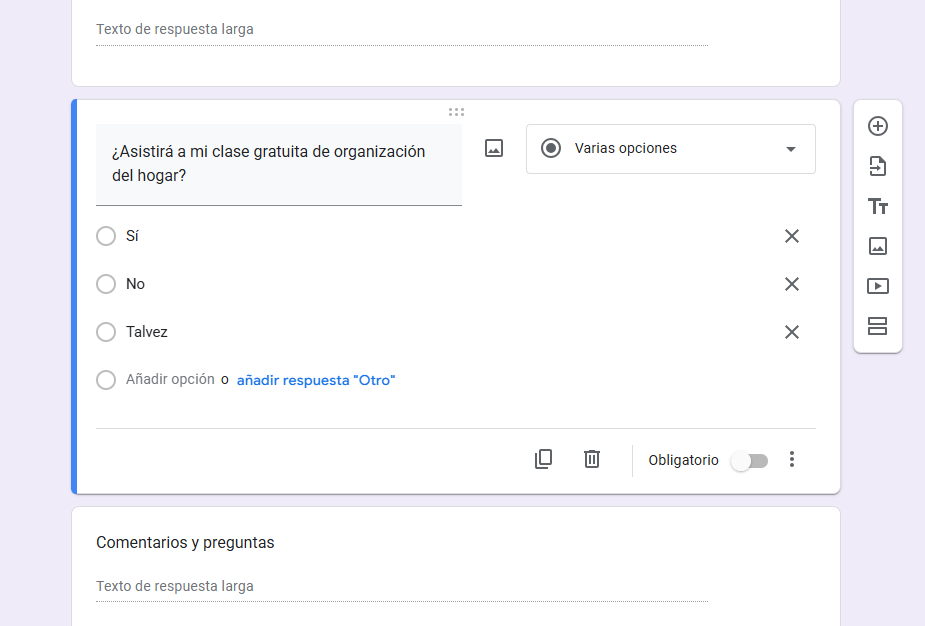Toggle the Obligatorio switch
Screen dimensions: 925x626
click(750, 460)
